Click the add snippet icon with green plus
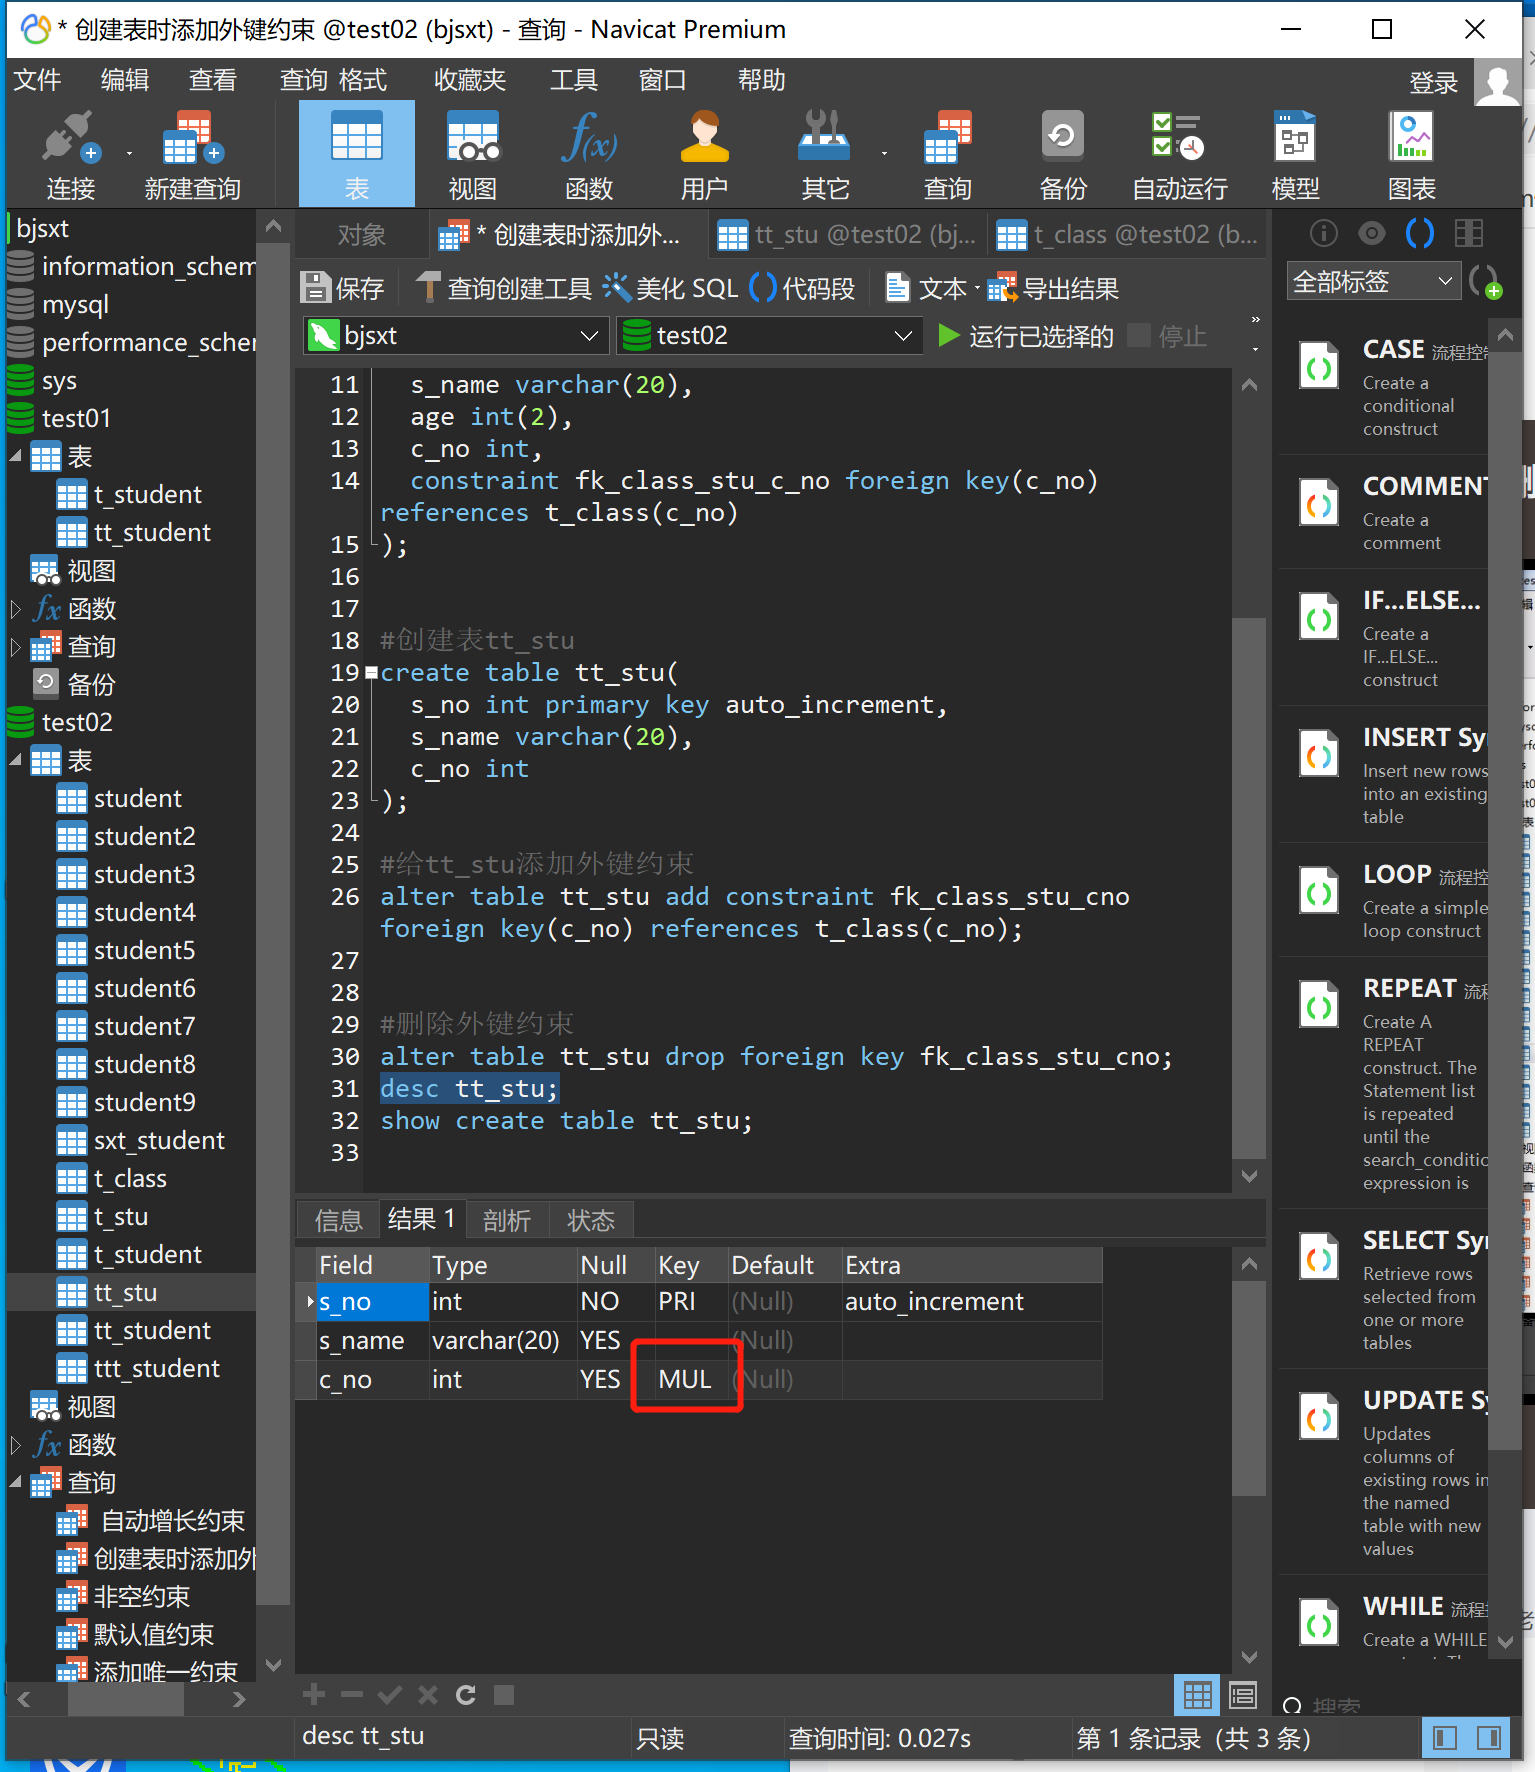The width and height of the screenshot is (1535, 1772). pos(1485,281)
